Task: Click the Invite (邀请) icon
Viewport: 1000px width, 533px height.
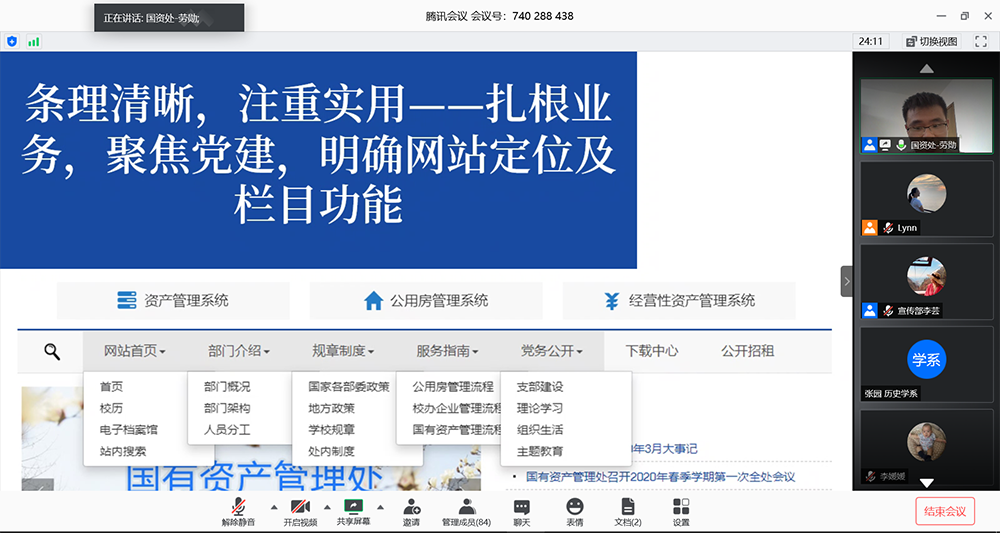Action: coord(411,511)
